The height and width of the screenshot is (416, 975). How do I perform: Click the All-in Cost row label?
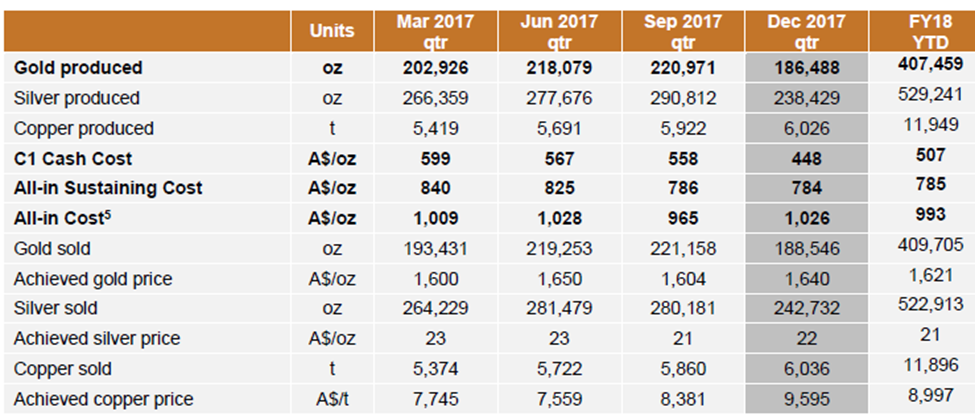pos(62,218)
